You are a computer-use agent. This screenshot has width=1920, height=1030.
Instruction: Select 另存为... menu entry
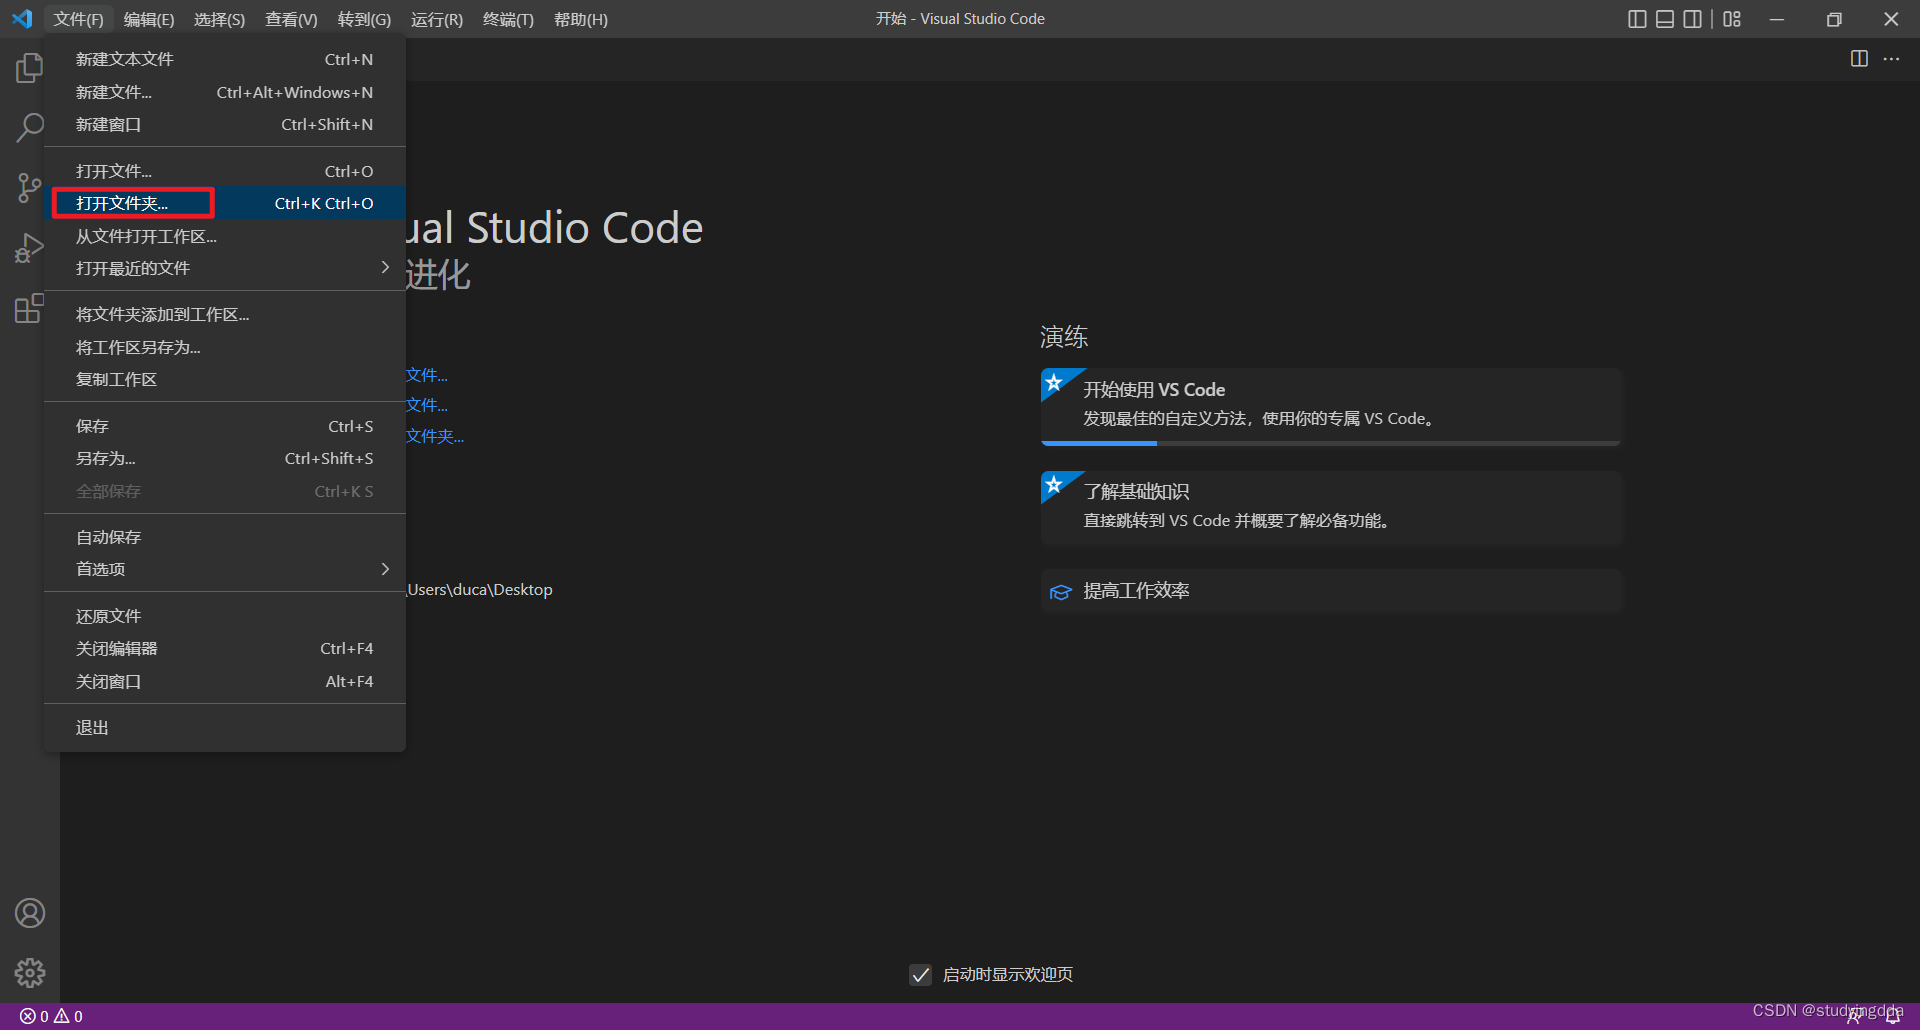(225, 458)
